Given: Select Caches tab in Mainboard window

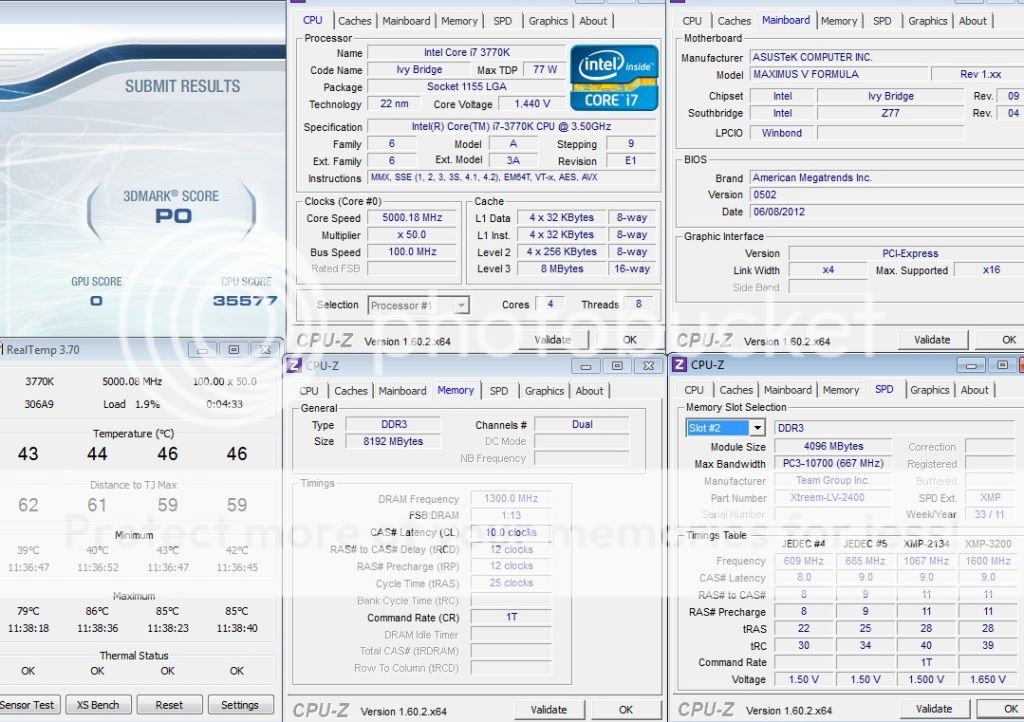Looking at the screenshot, I should coord(734,21).
